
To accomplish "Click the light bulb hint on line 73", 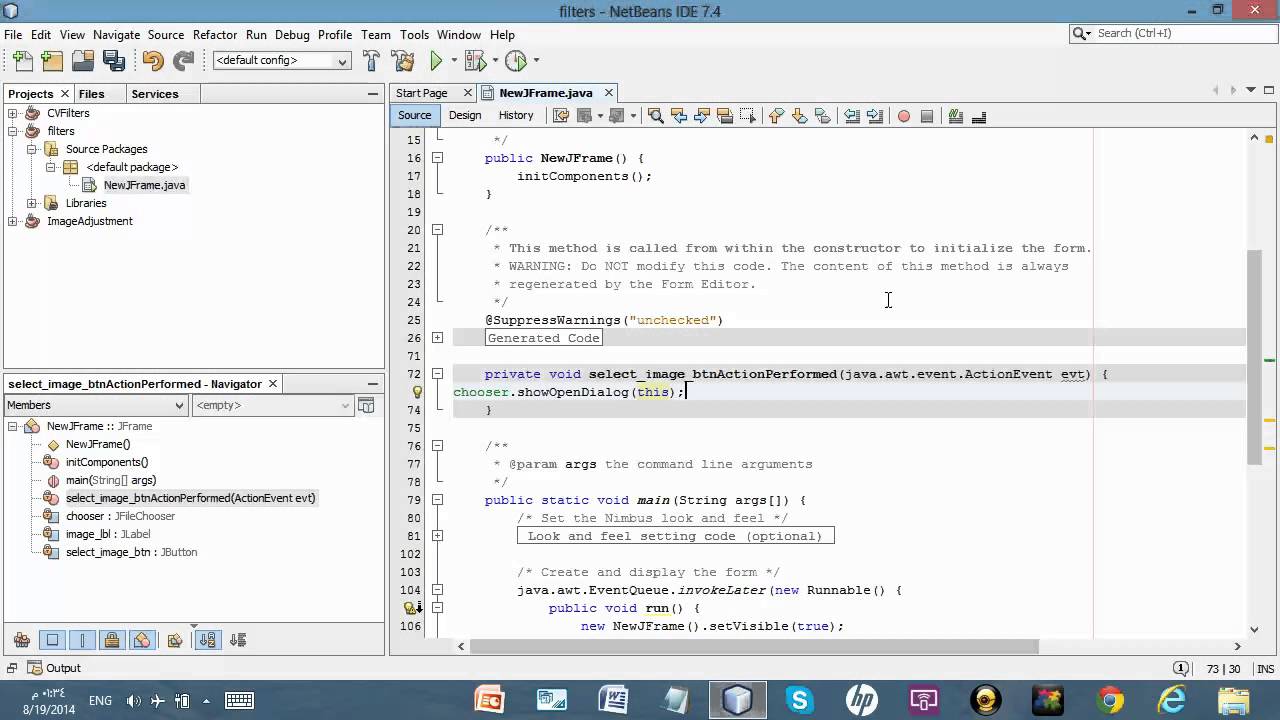I will click(x=417, y=392).
